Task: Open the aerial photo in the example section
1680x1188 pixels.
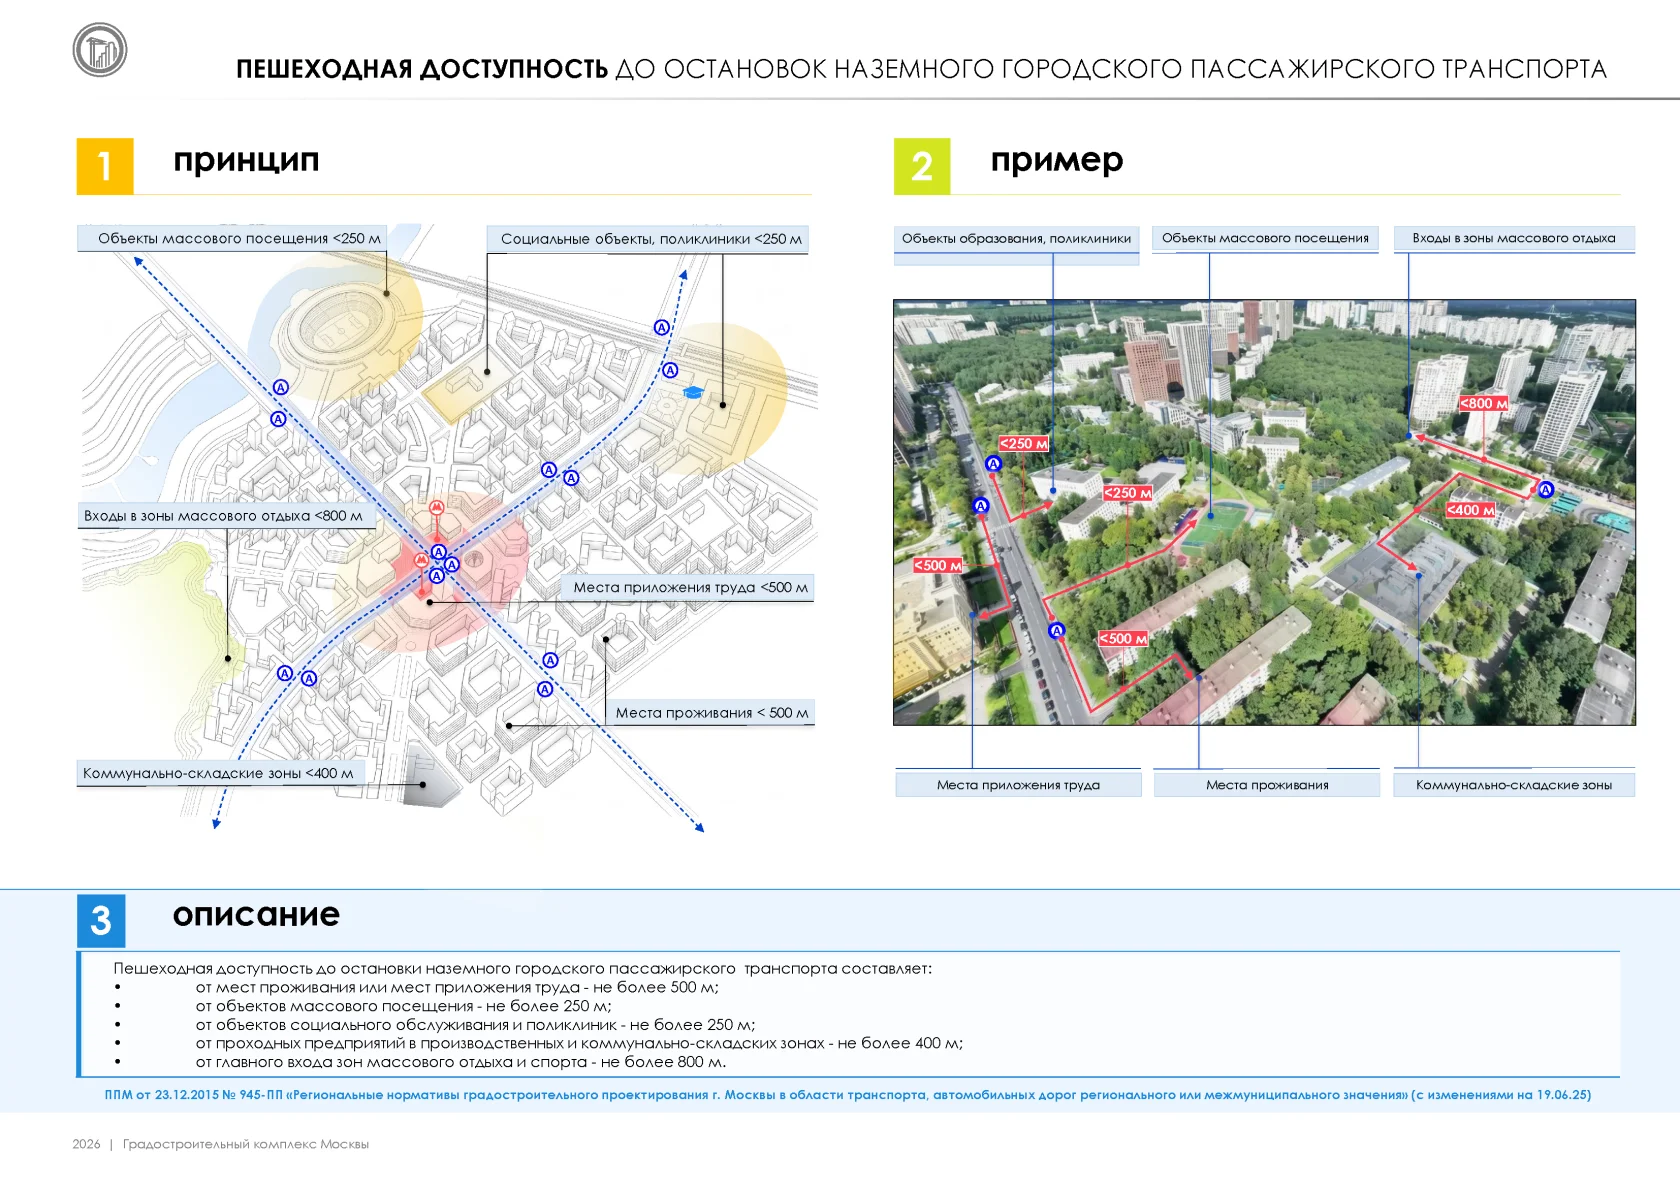Action: coord(1264,512)
